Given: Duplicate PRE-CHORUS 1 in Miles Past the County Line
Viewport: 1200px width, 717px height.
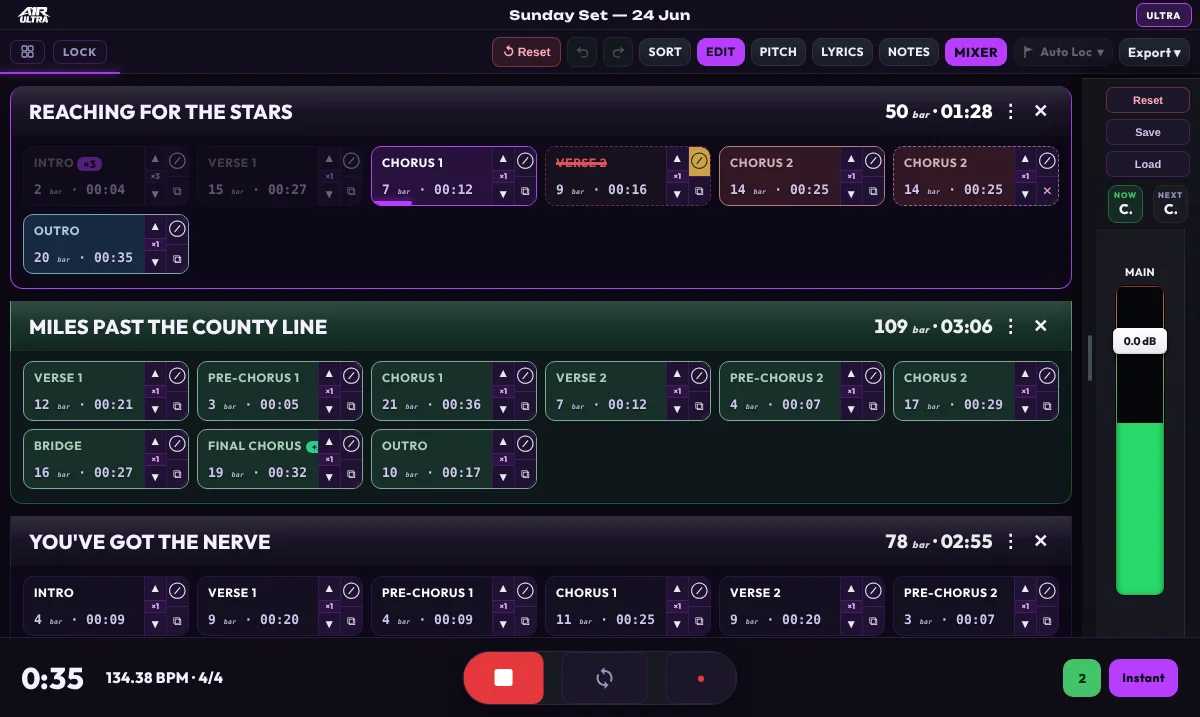Looking at the screenshot, I should tap(351, 406).
